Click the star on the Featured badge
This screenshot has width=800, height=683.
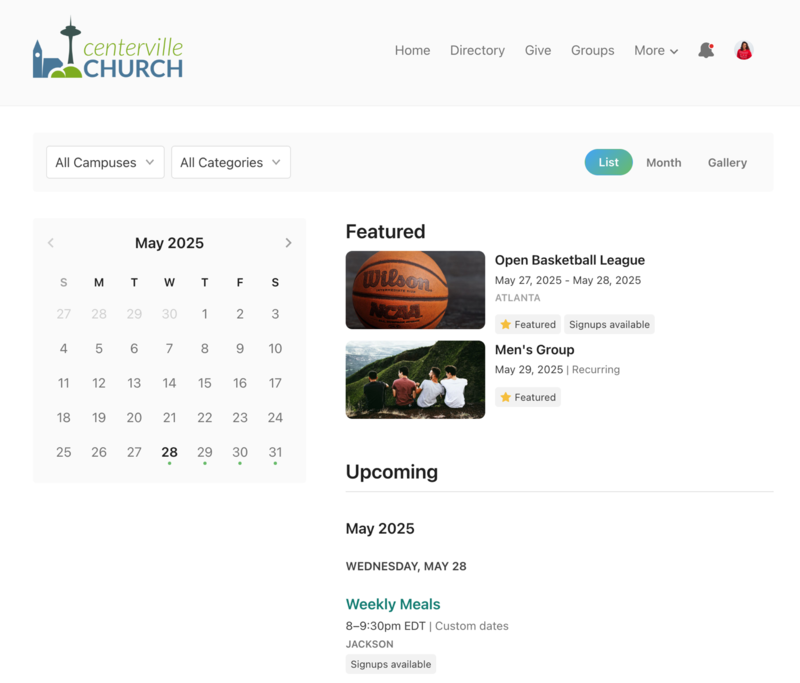pos(506,324)
